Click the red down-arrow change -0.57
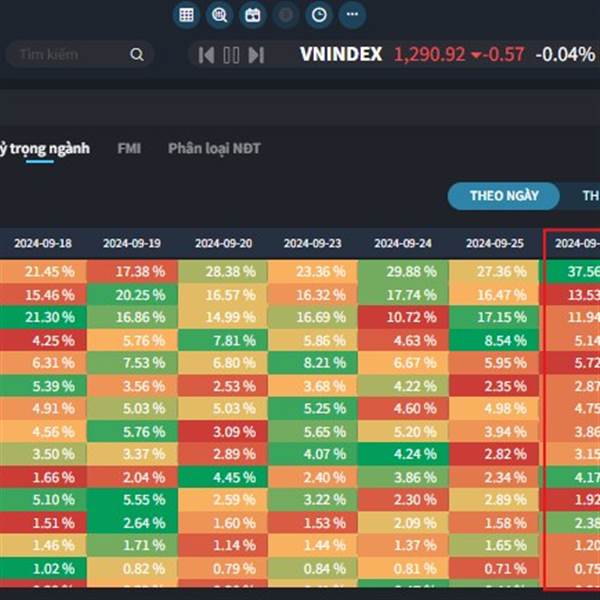 tap(497, 54)
